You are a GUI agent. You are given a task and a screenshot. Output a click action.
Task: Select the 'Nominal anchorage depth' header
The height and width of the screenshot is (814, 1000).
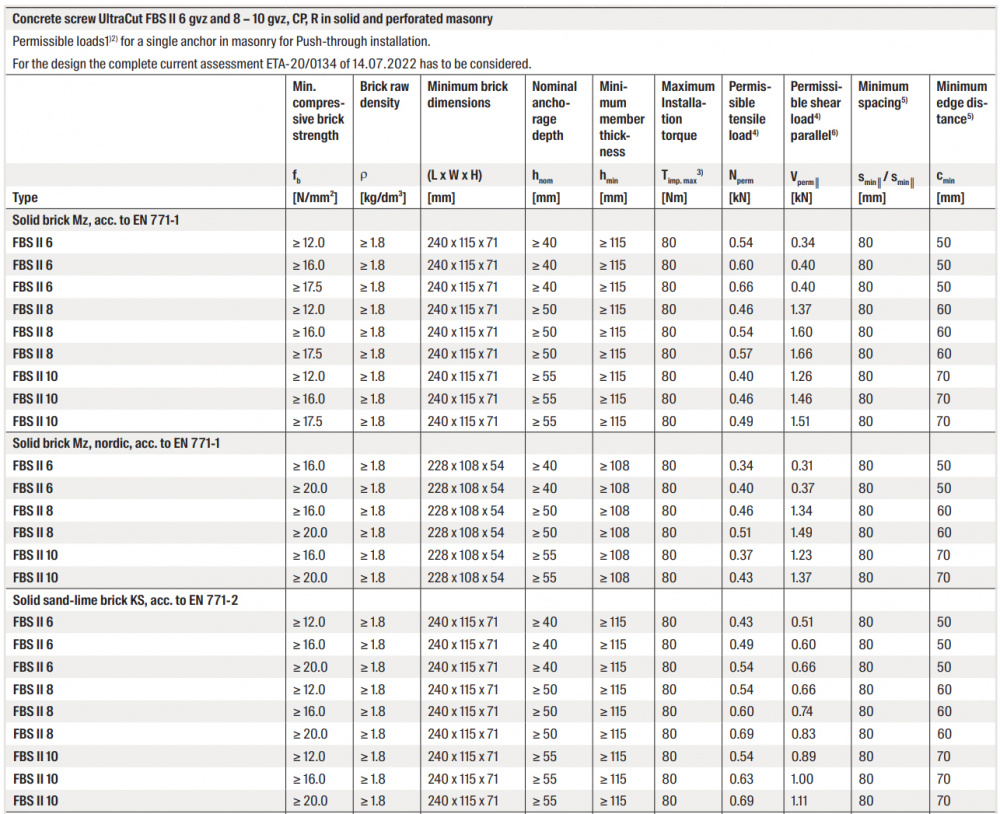[x=554, y=111]
